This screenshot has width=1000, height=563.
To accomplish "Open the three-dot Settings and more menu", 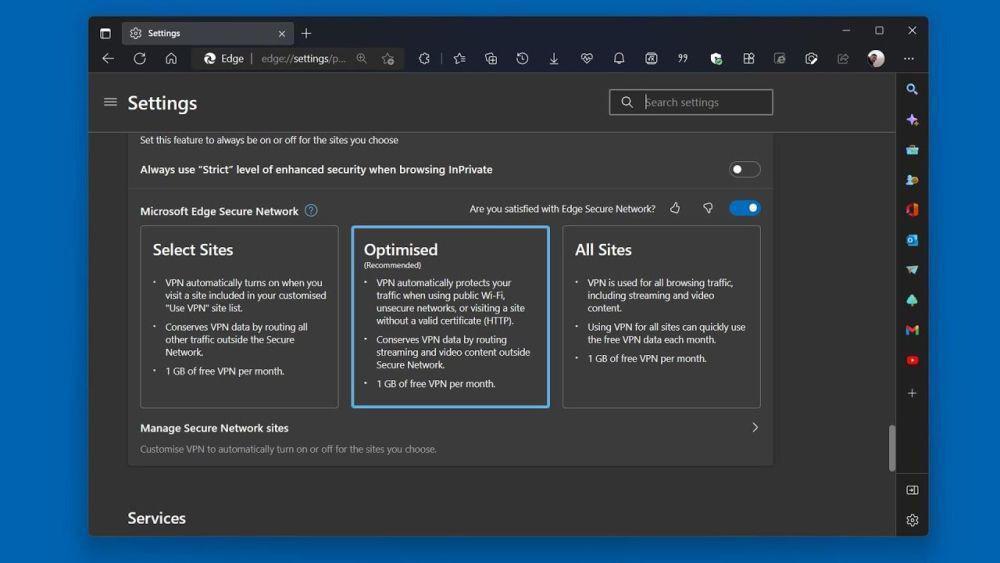I will click(x=909, y=59).
